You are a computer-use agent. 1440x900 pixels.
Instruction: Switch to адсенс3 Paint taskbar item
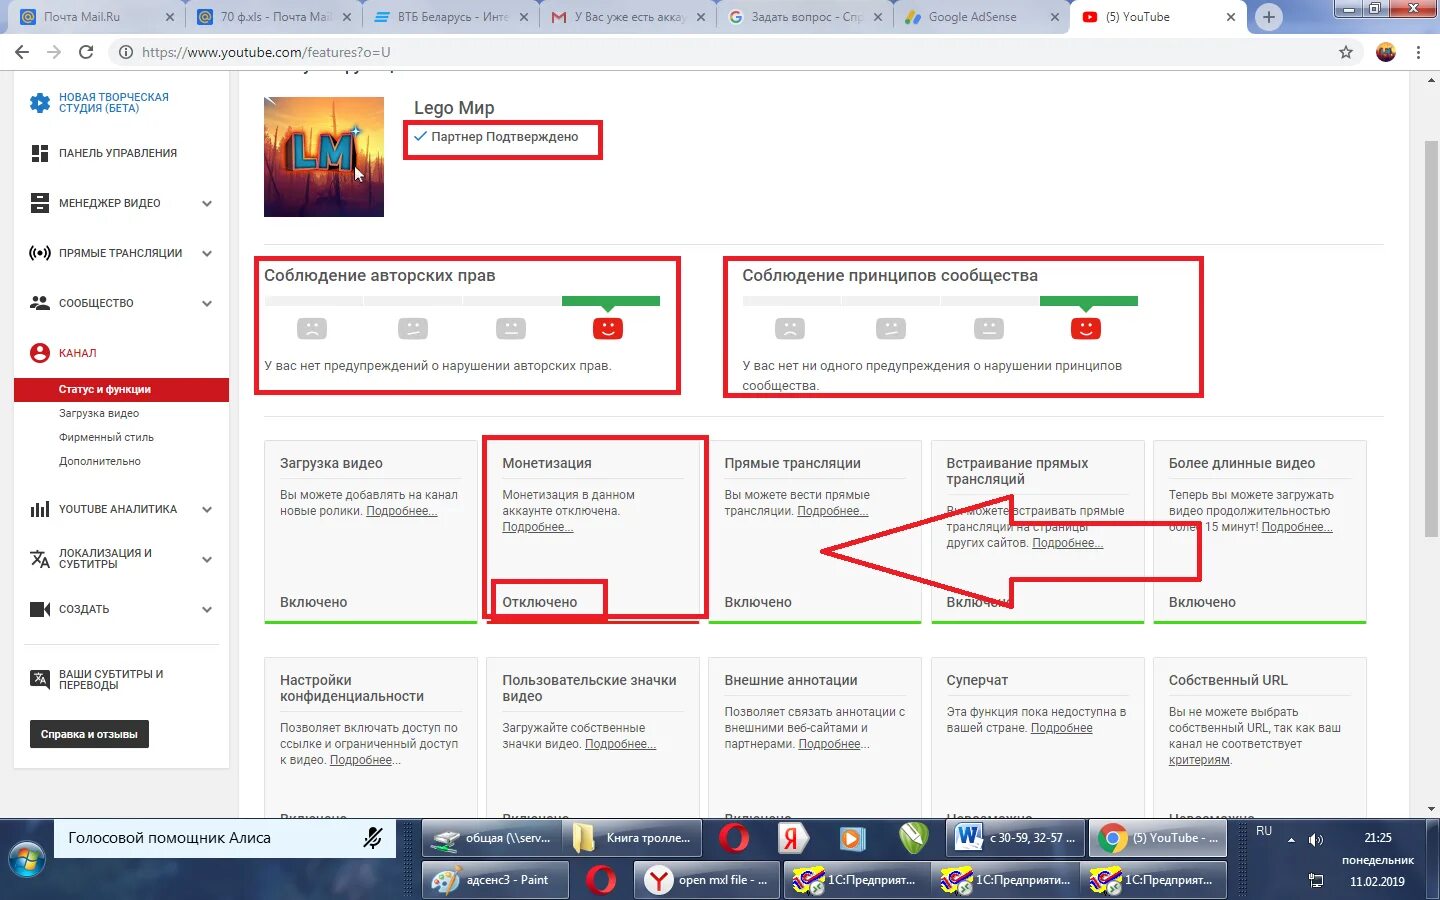click(495, 880)
